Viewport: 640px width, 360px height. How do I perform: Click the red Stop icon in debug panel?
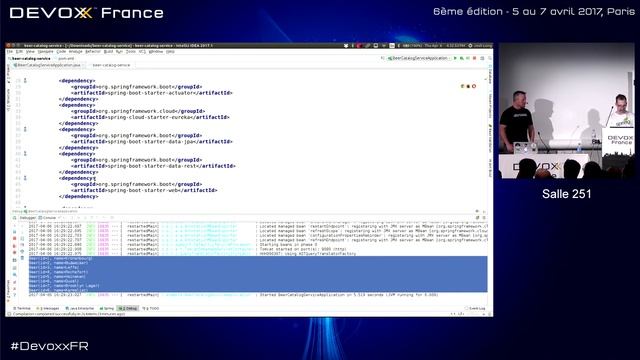15,238
